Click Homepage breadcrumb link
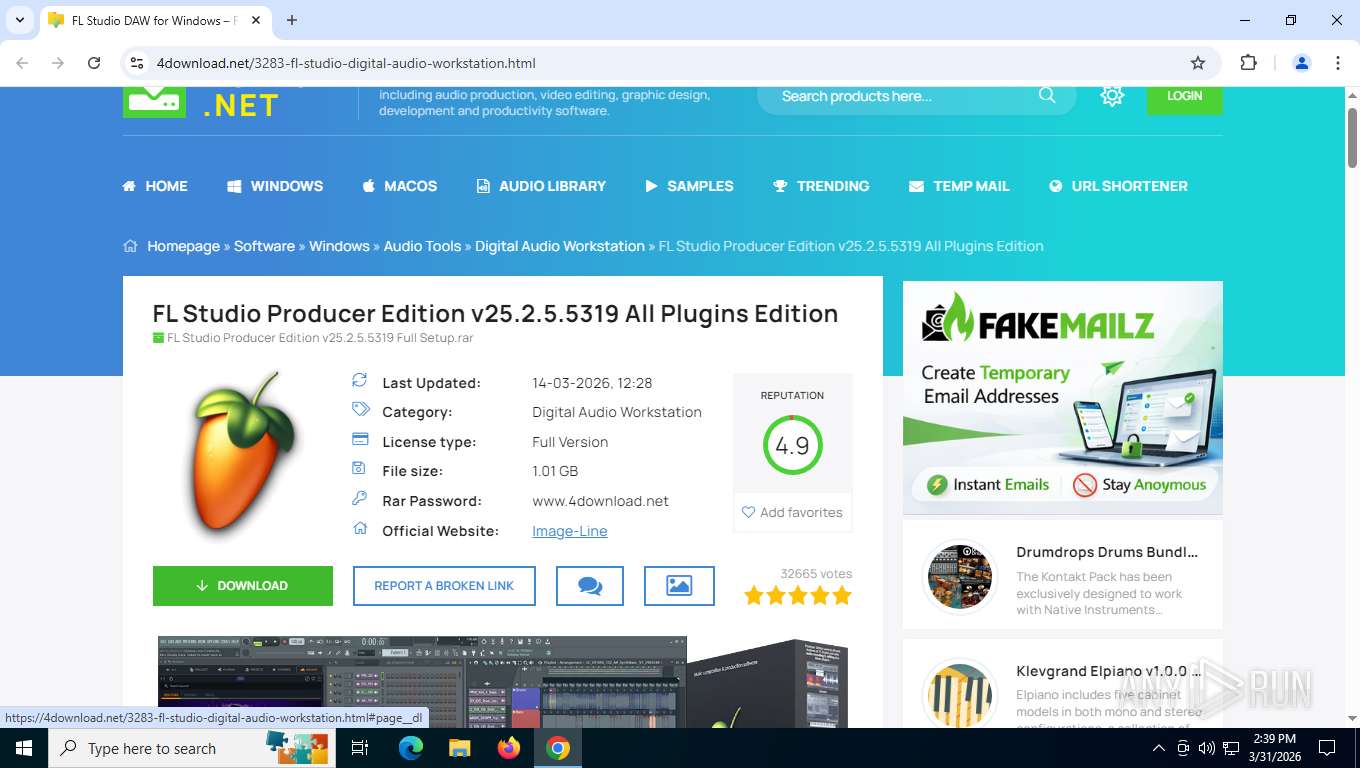This screenshot has width=1360, height=768. tap(183, 246)
